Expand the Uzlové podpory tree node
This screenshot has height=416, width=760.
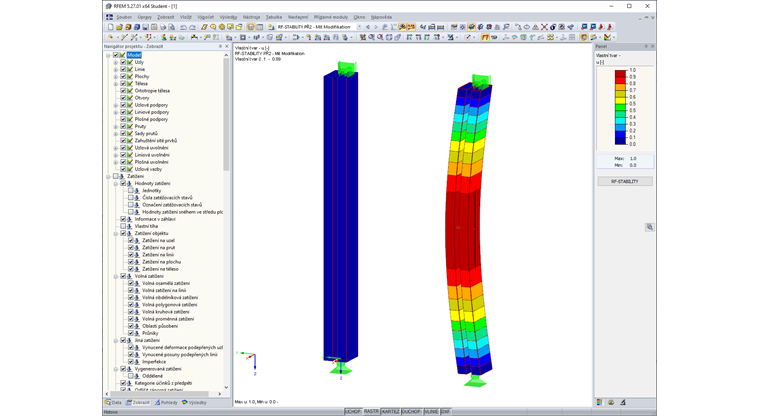(x=116, y=105)
